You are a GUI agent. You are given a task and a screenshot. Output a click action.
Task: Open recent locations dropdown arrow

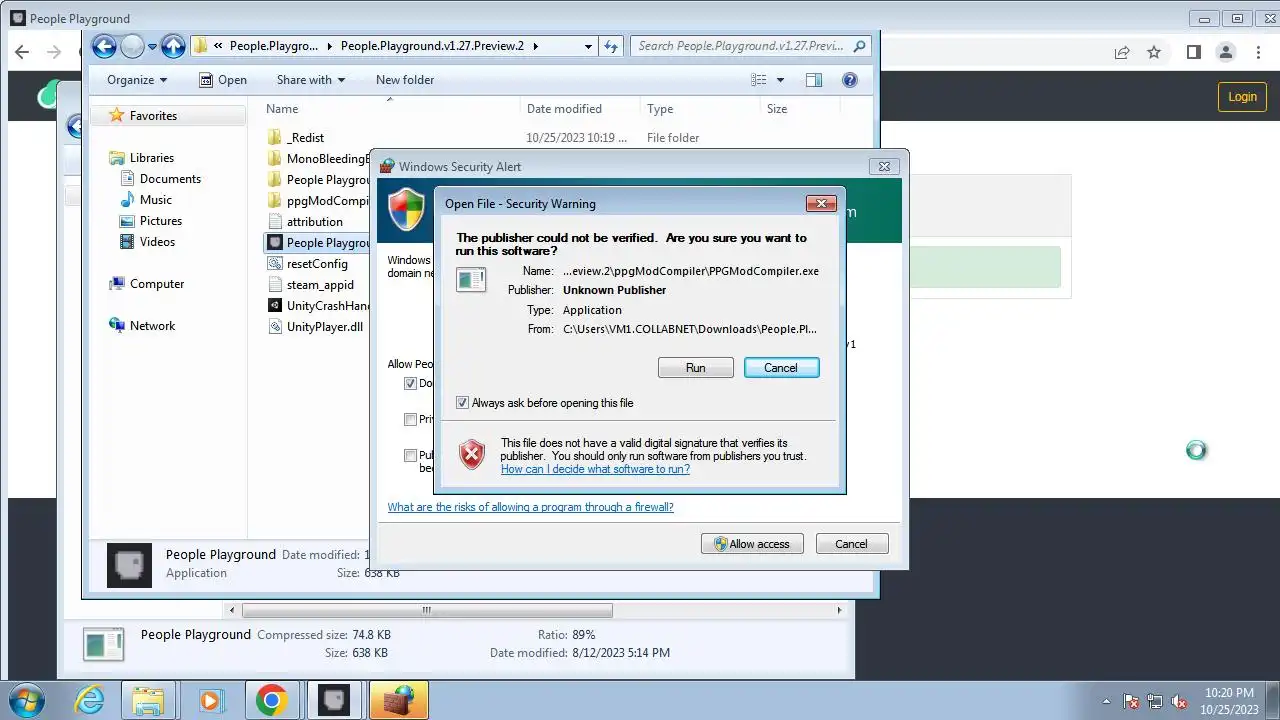point(153,46)
